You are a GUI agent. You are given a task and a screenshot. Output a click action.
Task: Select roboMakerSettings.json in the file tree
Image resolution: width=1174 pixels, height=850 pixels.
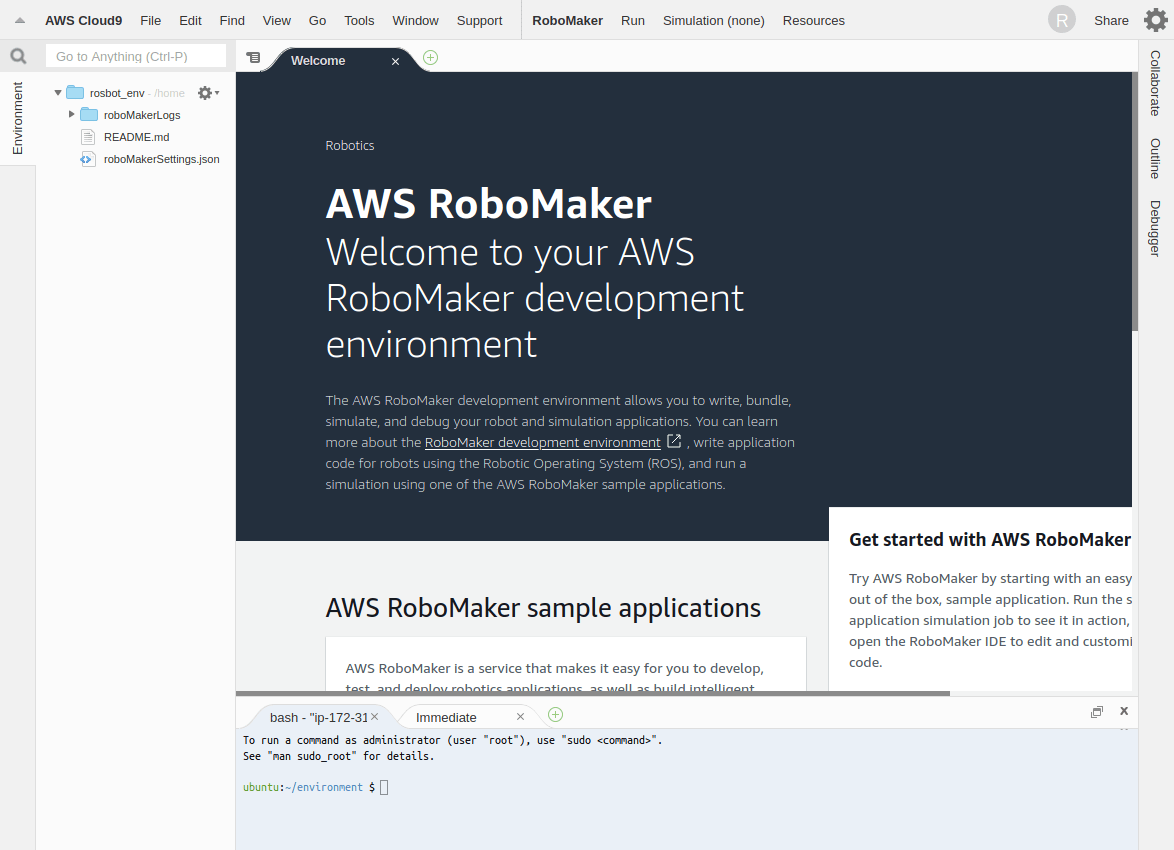click(162, 159)
